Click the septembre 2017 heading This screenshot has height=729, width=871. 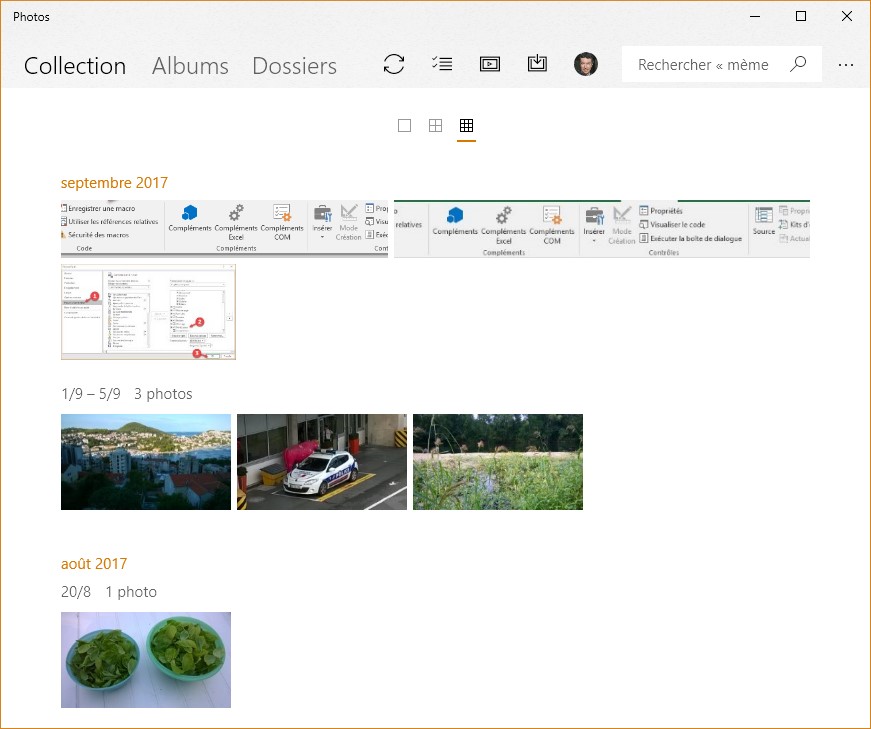pyautogui.click(x=114, y=183)
